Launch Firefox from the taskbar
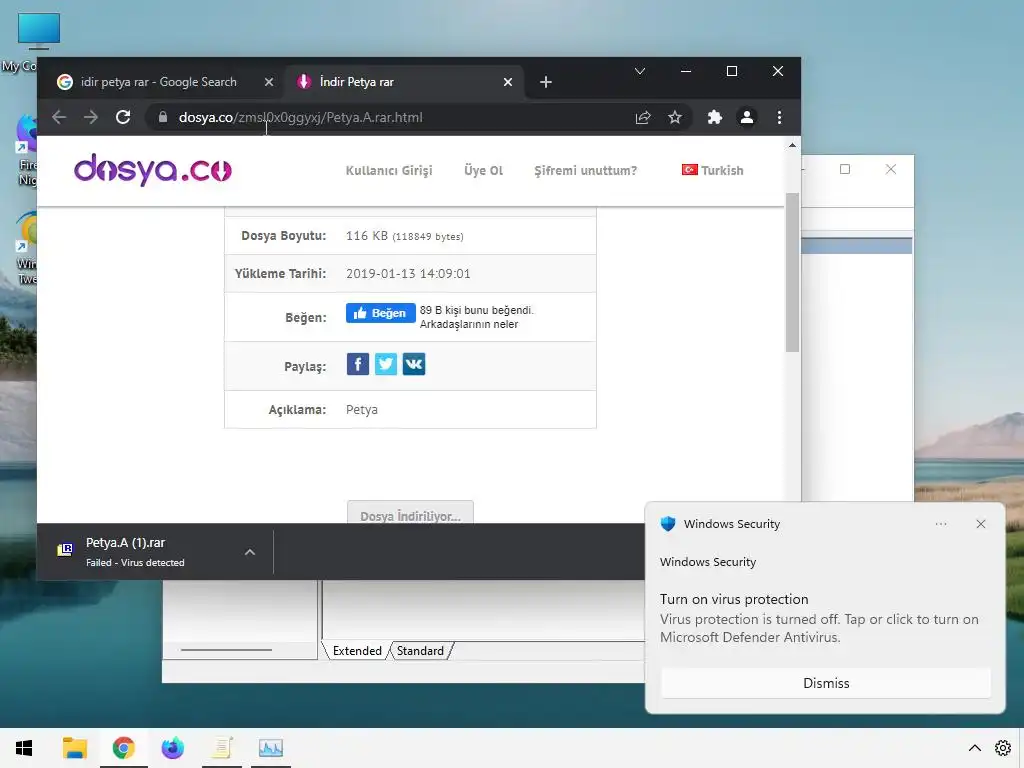This screenshot has width=1024, height=768. [172, 748]
